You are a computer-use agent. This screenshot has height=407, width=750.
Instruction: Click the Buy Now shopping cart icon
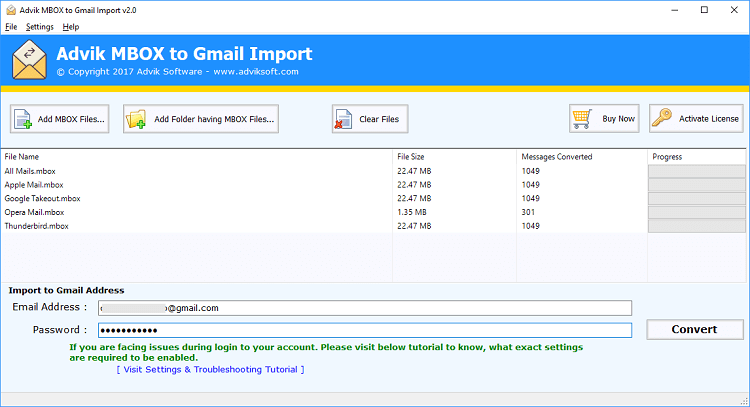(x=582, y=119)
